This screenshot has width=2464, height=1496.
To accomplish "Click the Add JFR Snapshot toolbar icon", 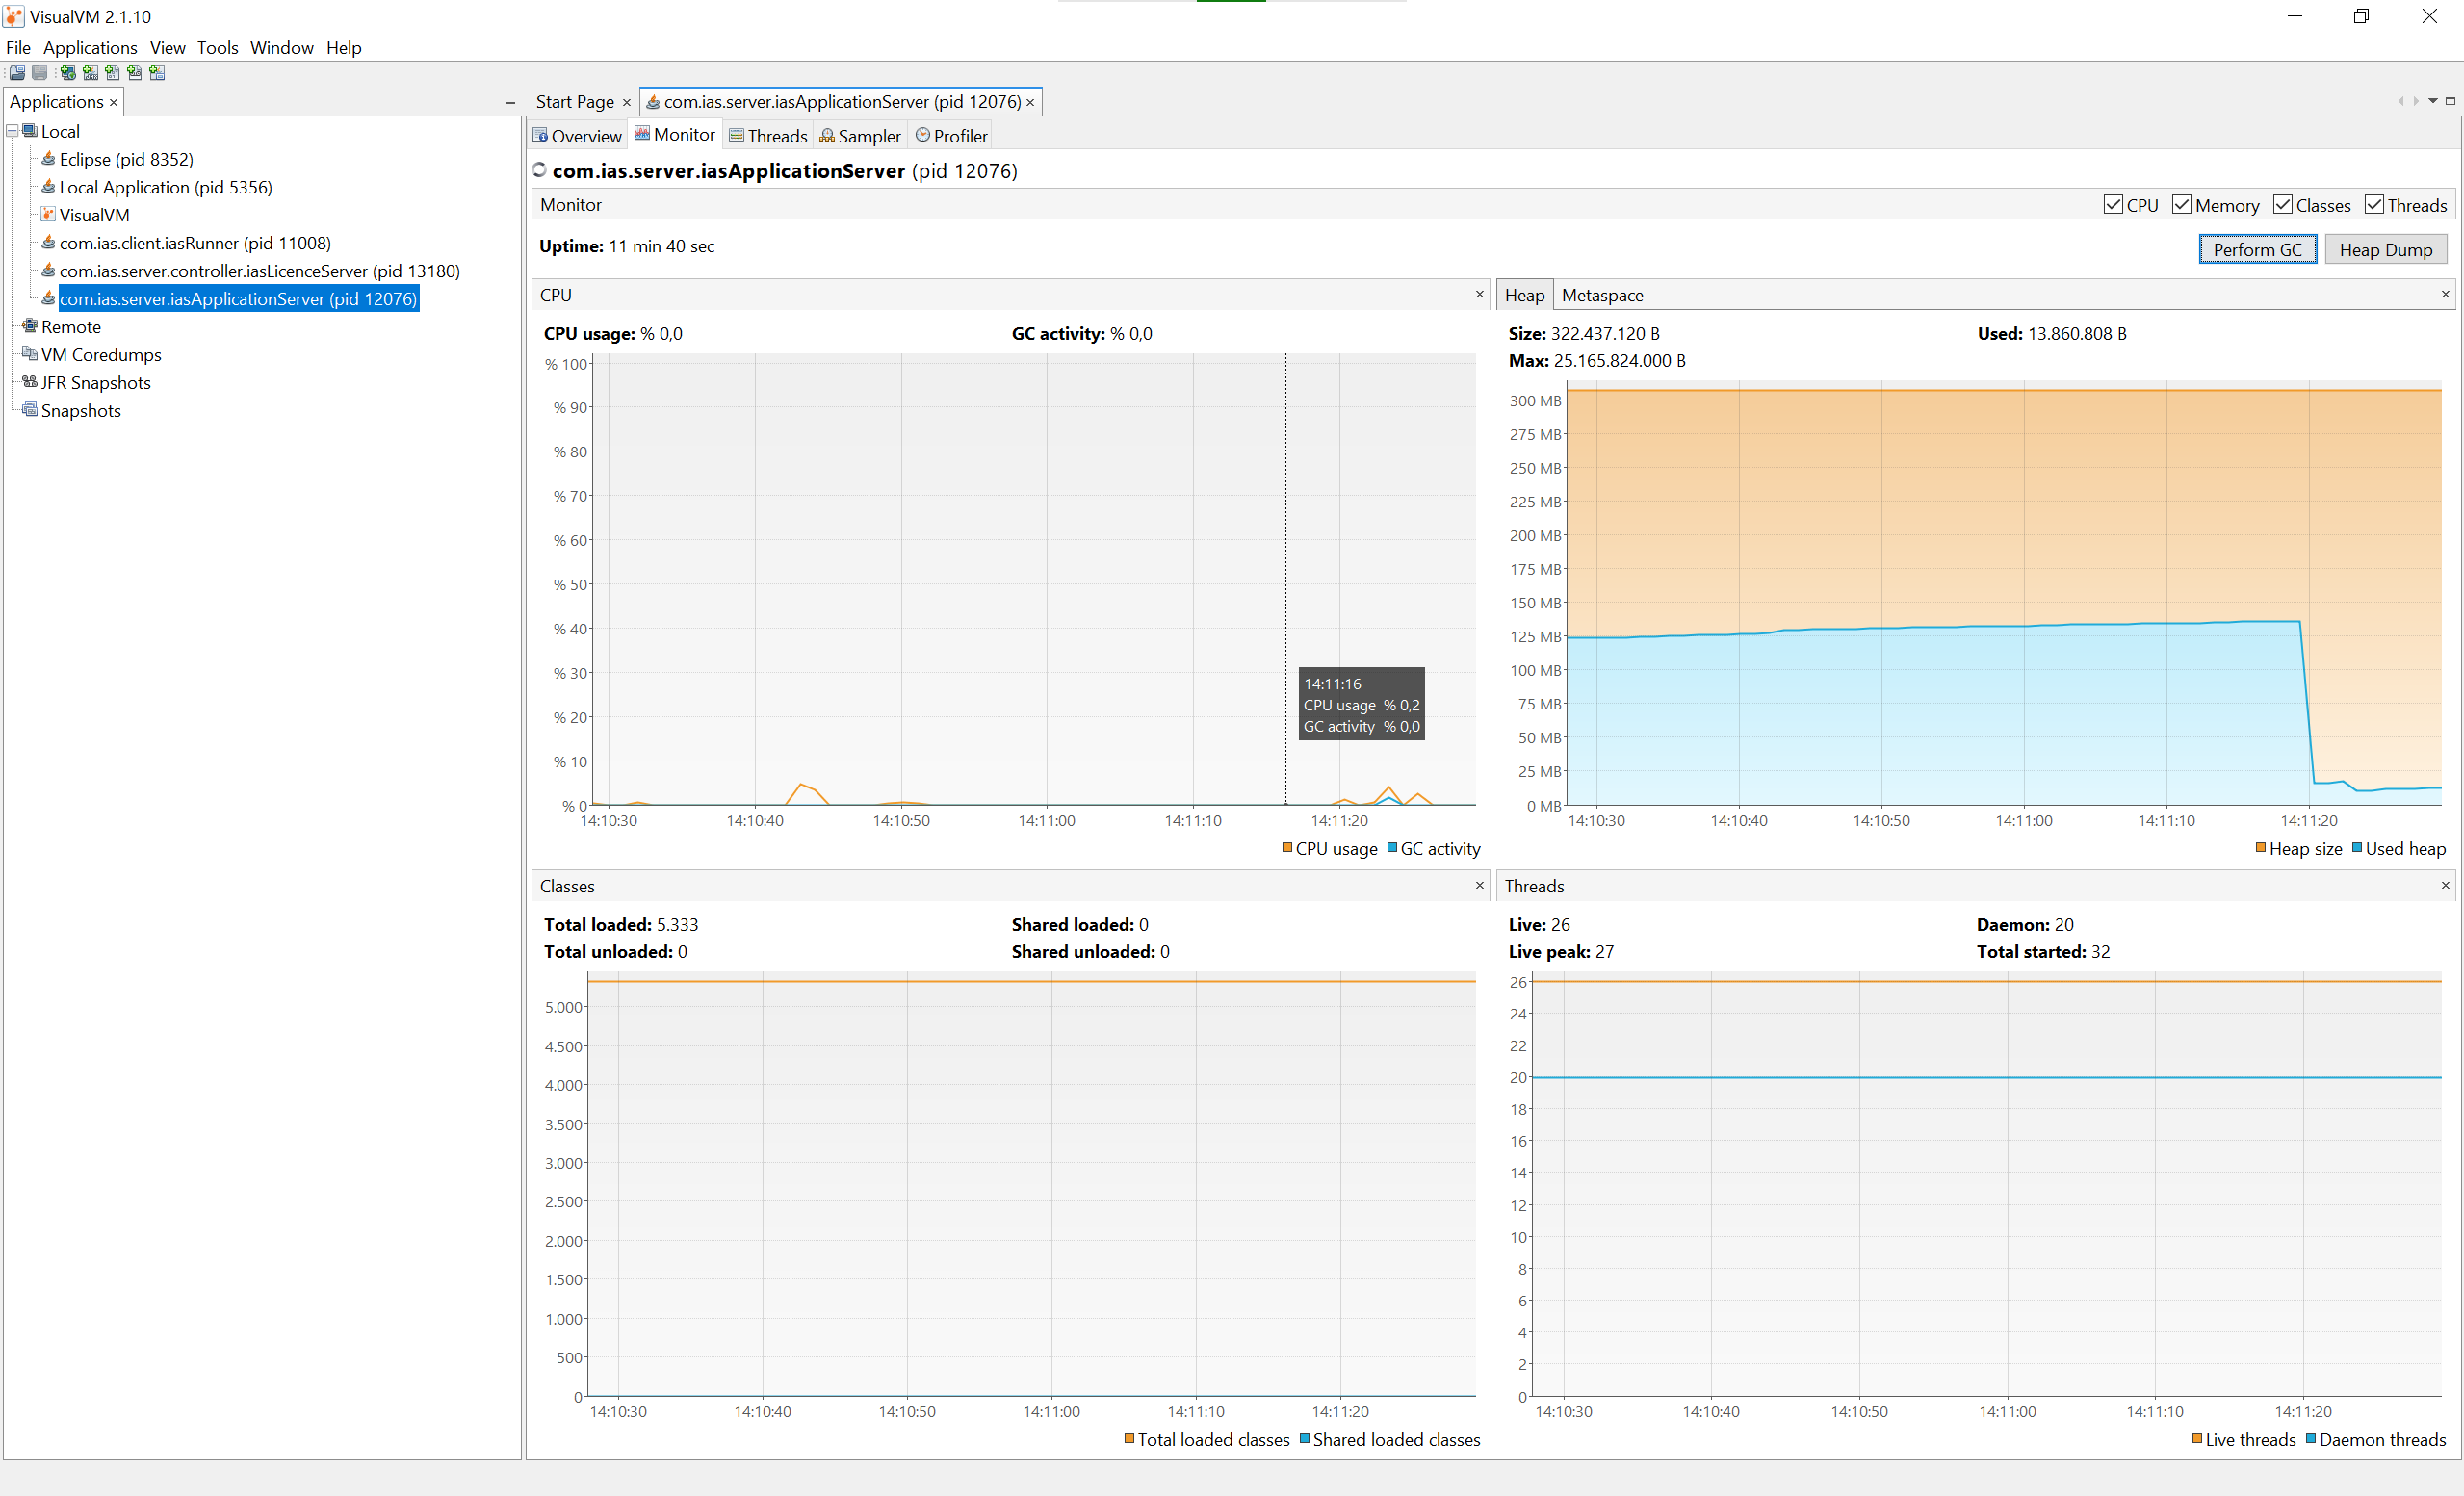I will [134, 73].
